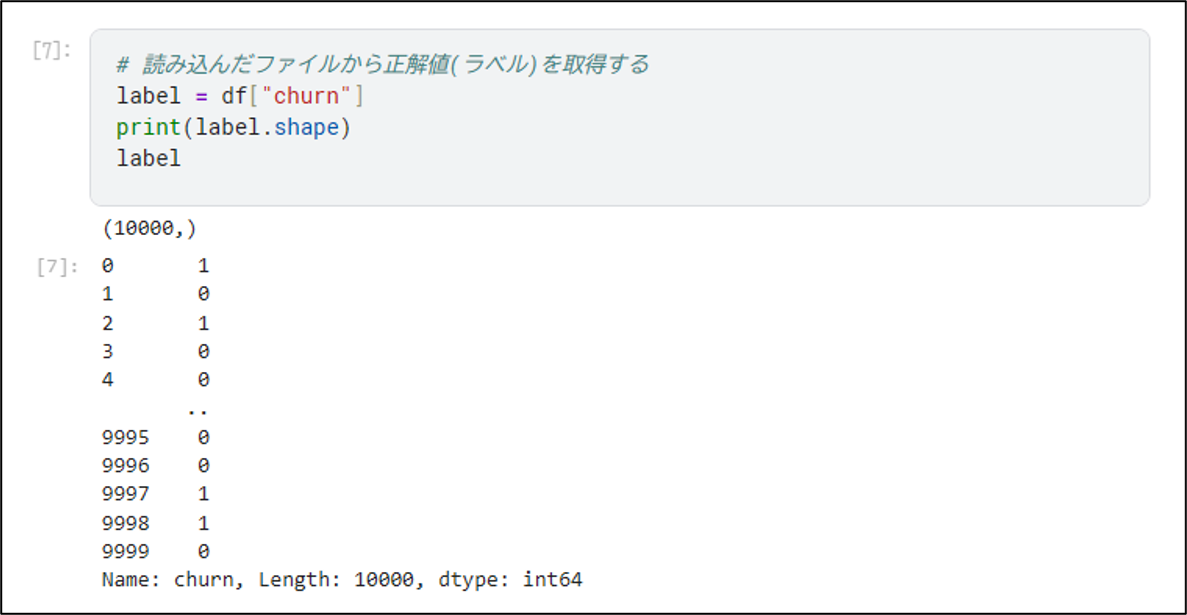The width and height of the screenshot is (1187, 615).
Task: Click output row with index 9998
Action: 155,523
